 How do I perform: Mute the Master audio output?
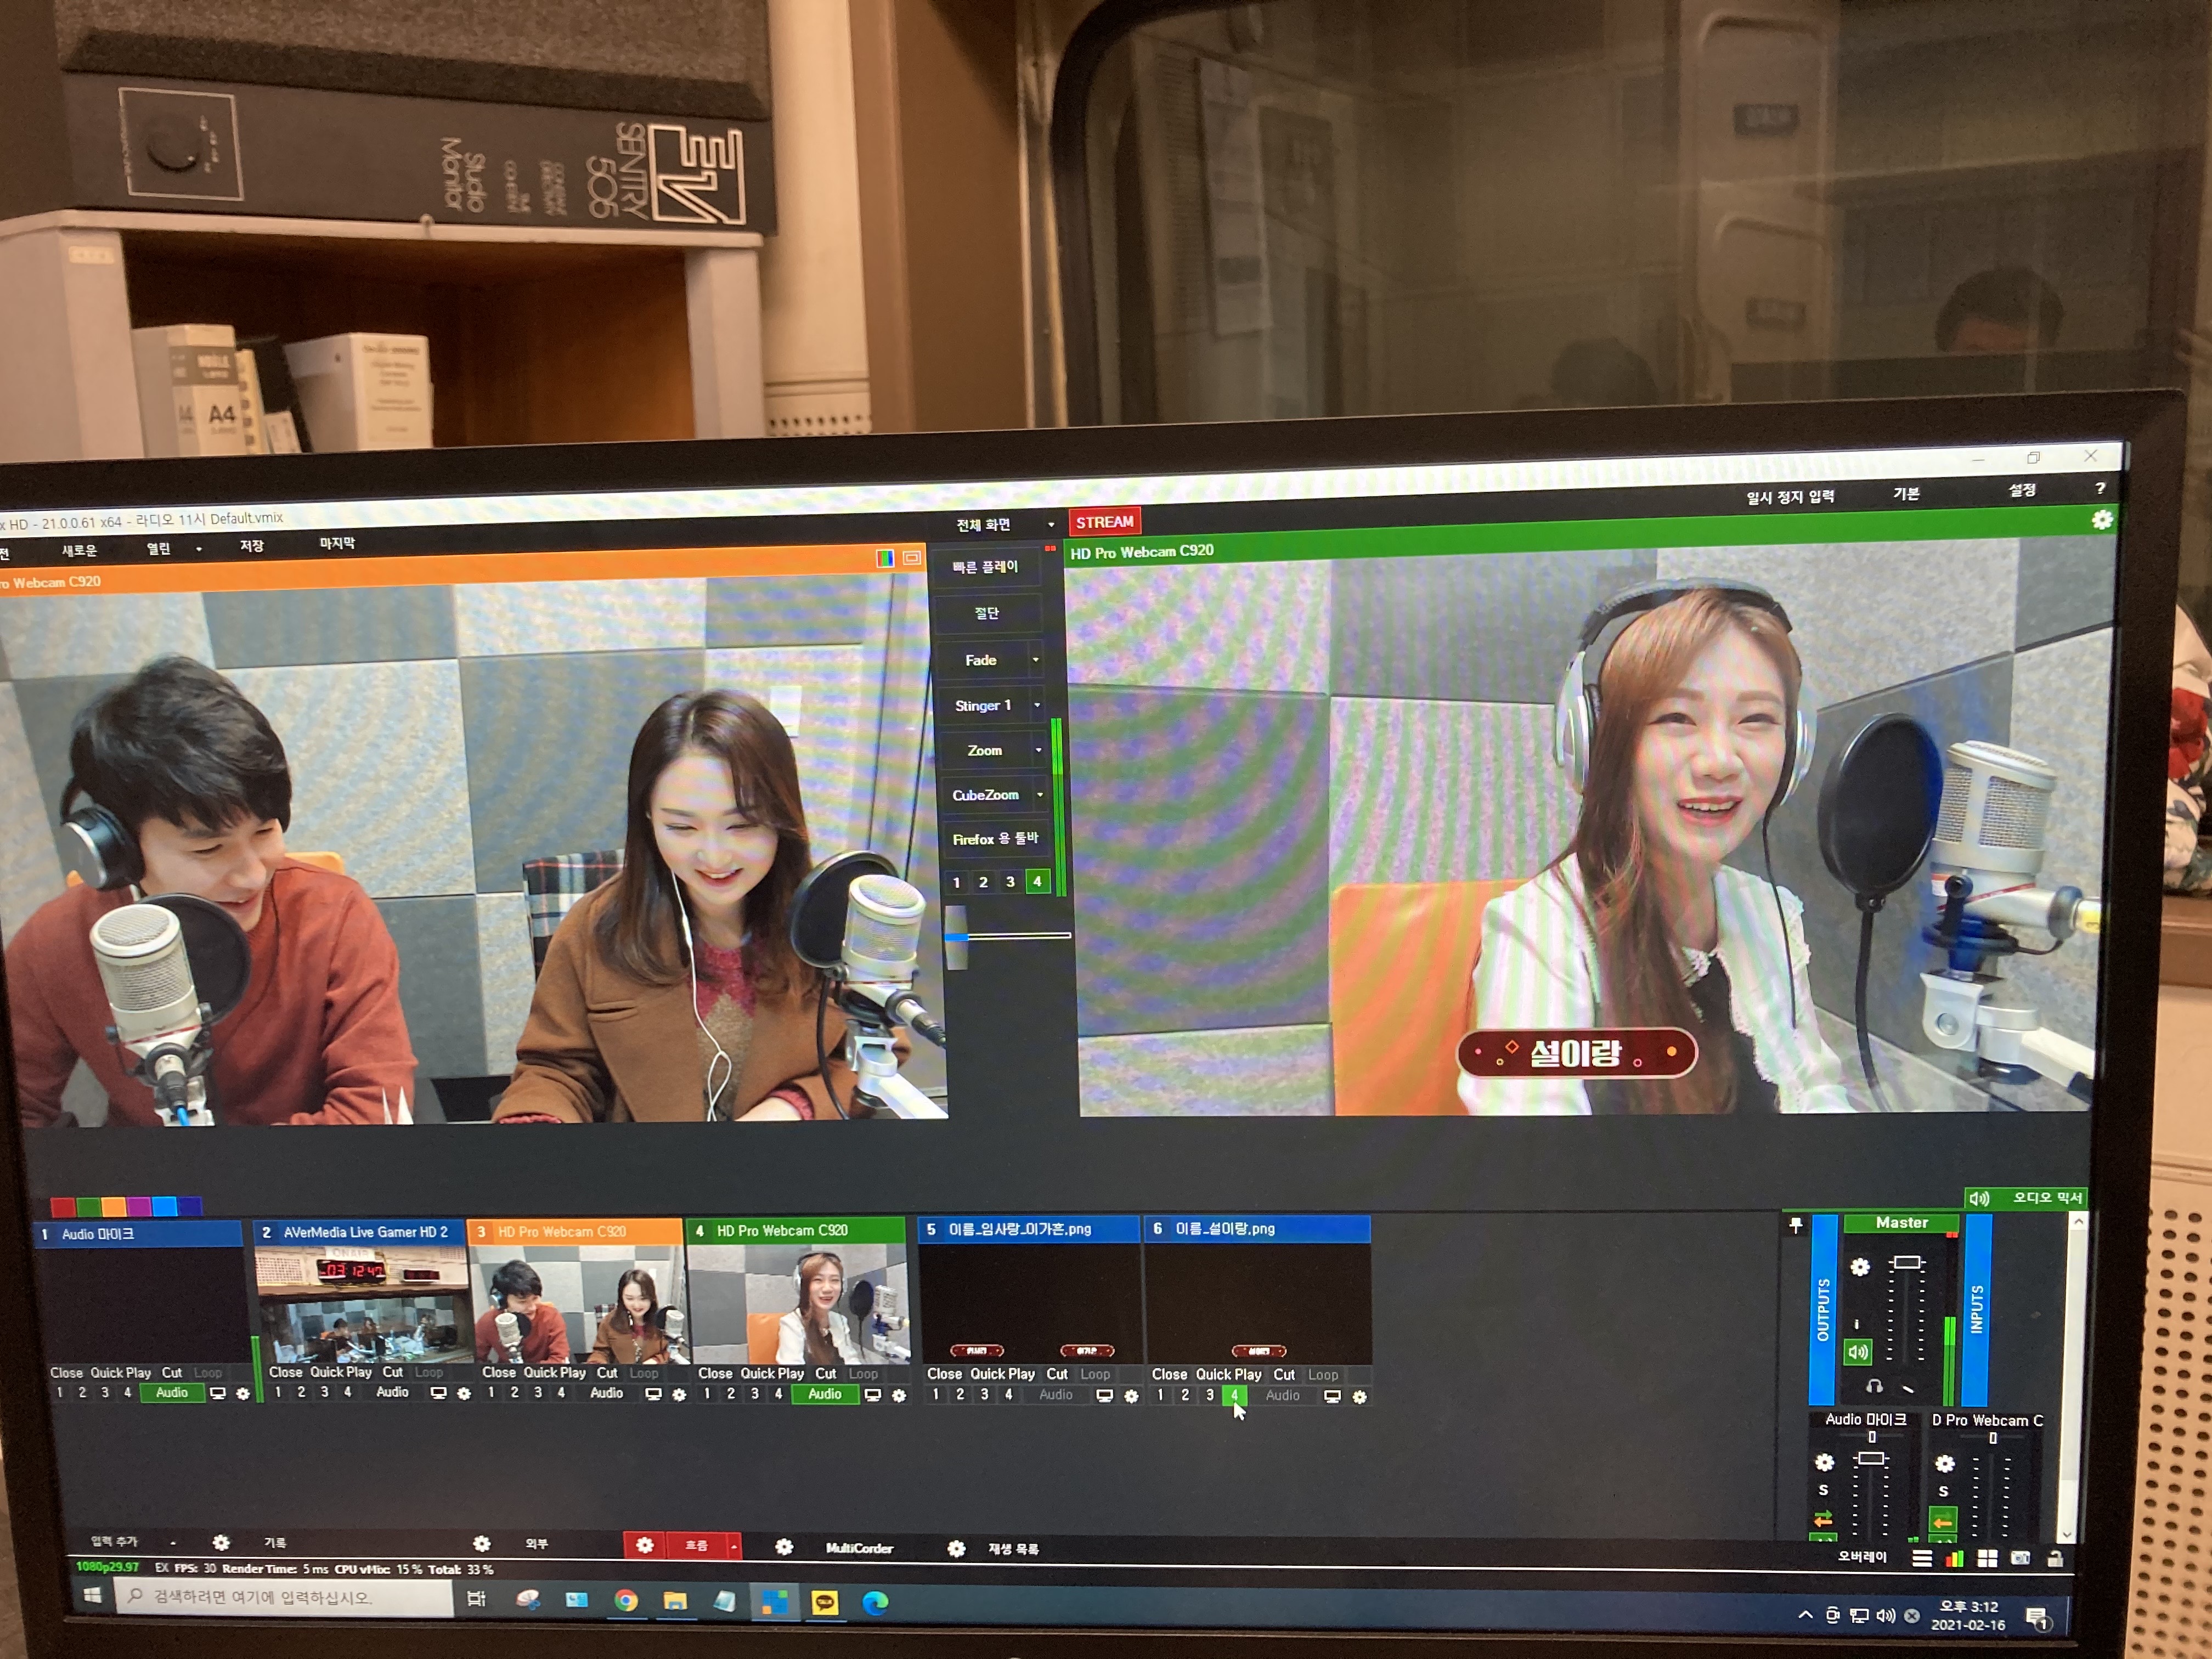[1858, 1352]
